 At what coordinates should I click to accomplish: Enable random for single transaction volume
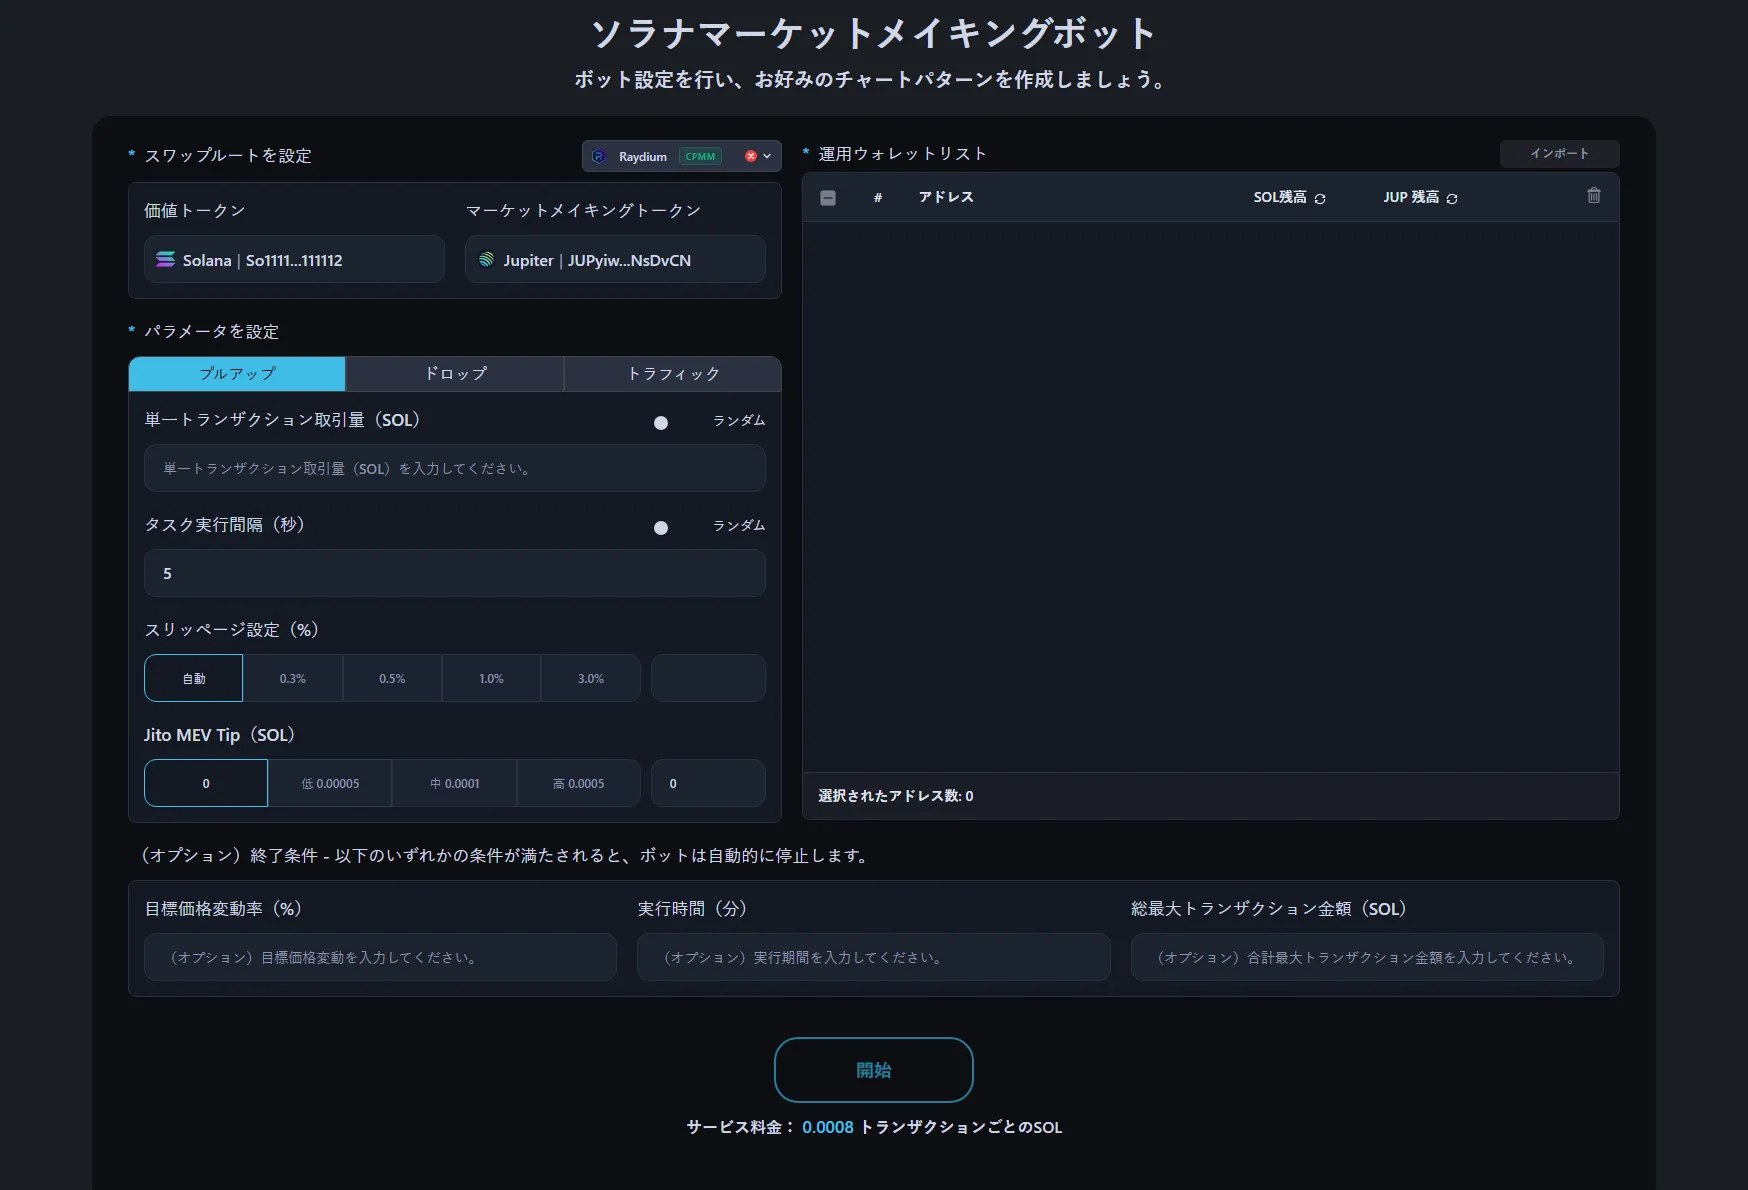tap(661, 423)
